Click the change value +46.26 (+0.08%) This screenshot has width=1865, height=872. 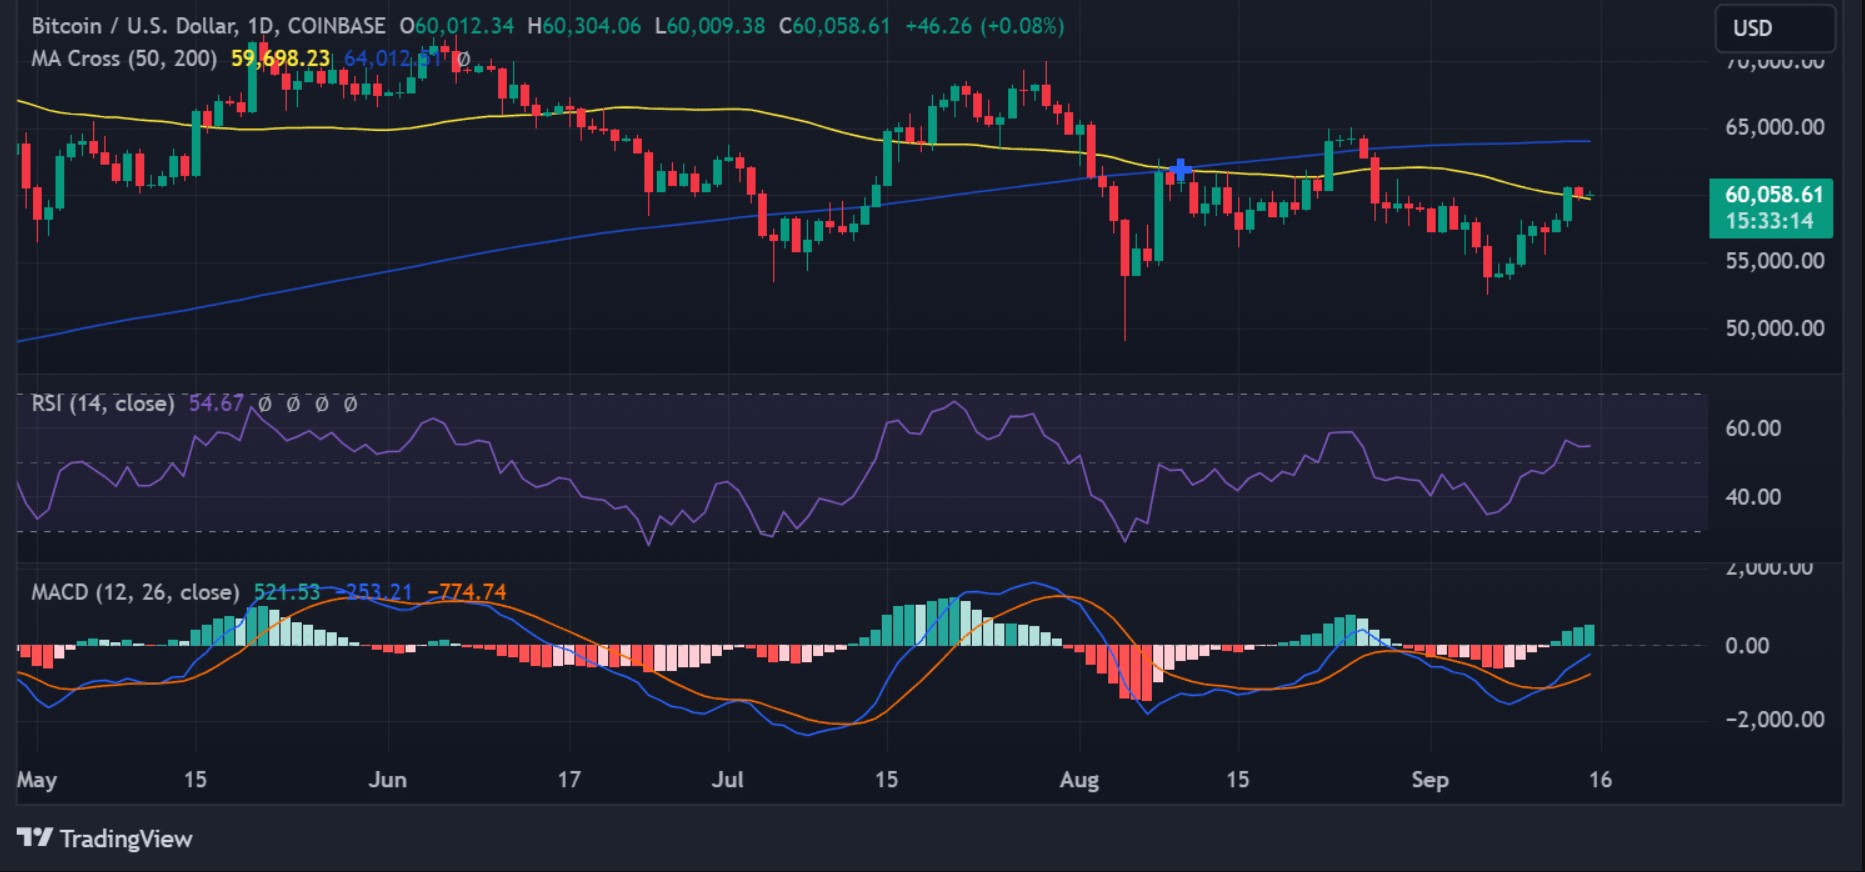(x=984, y=26)
